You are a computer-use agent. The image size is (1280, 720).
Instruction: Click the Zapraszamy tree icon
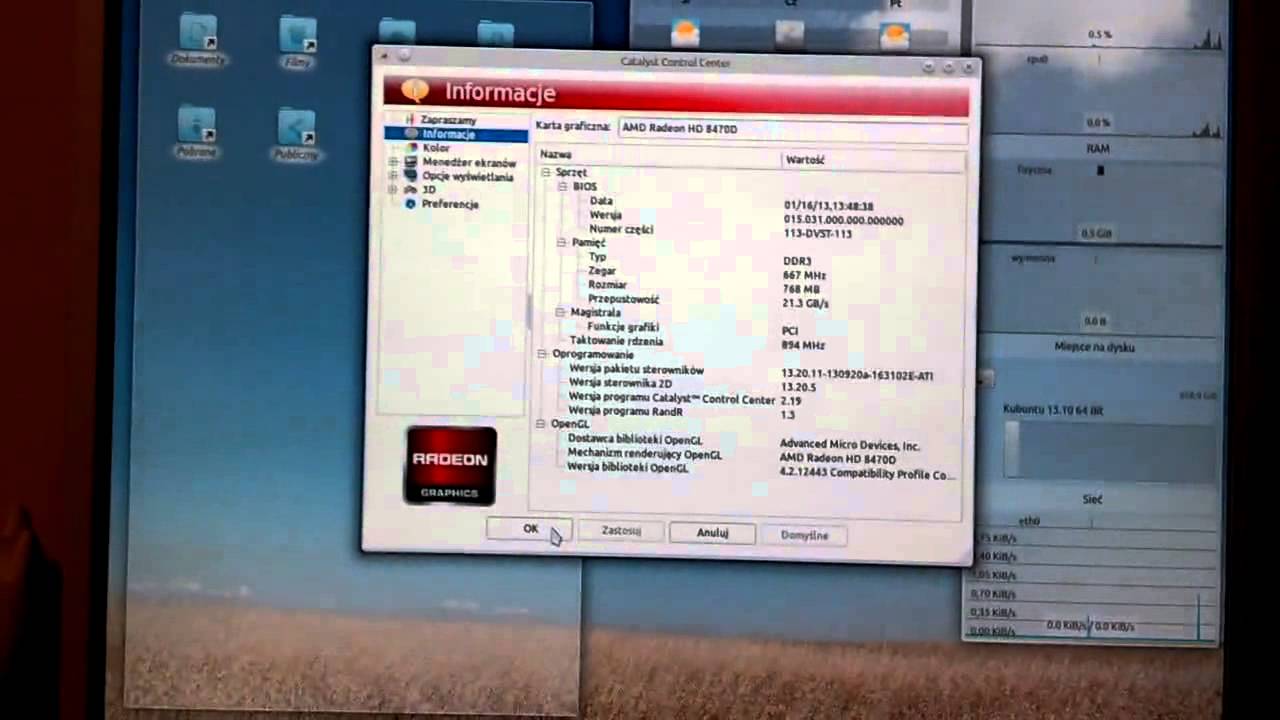(x=409, y=119)
